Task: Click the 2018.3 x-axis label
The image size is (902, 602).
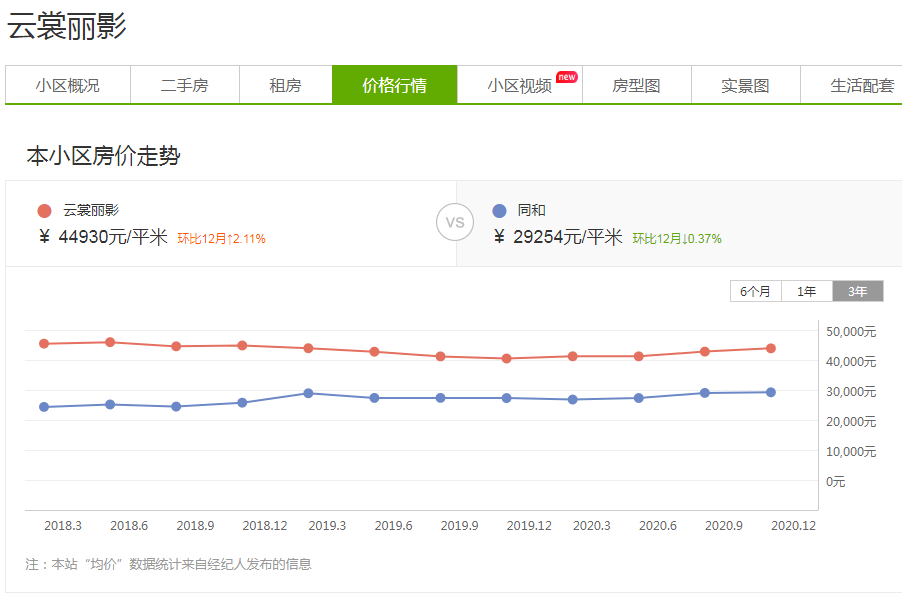Action: coord(63,525)
